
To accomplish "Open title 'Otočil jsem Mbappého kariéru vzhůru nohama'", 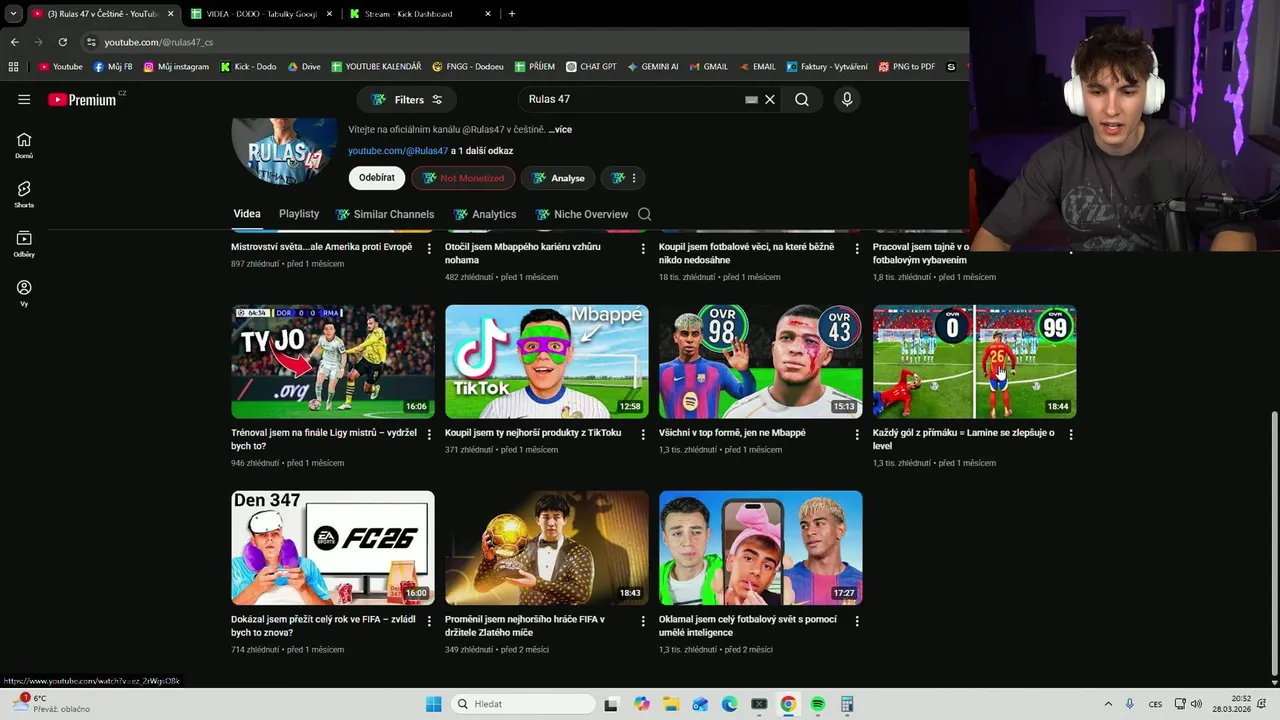I will pyautogui.click(x=523, y=253).
